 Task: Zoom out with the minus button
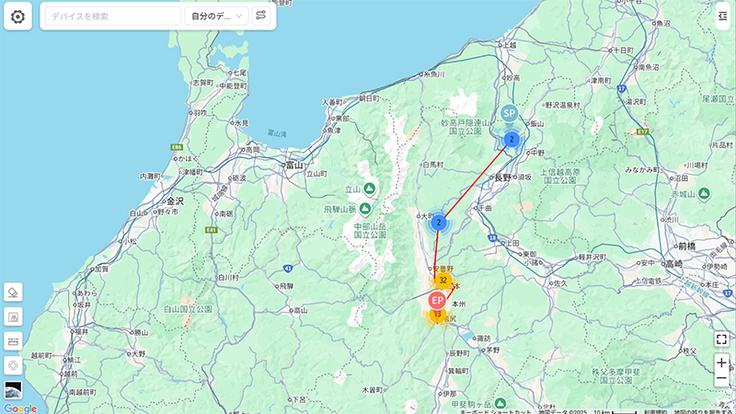pyautogui.click(x=721, y=378)
